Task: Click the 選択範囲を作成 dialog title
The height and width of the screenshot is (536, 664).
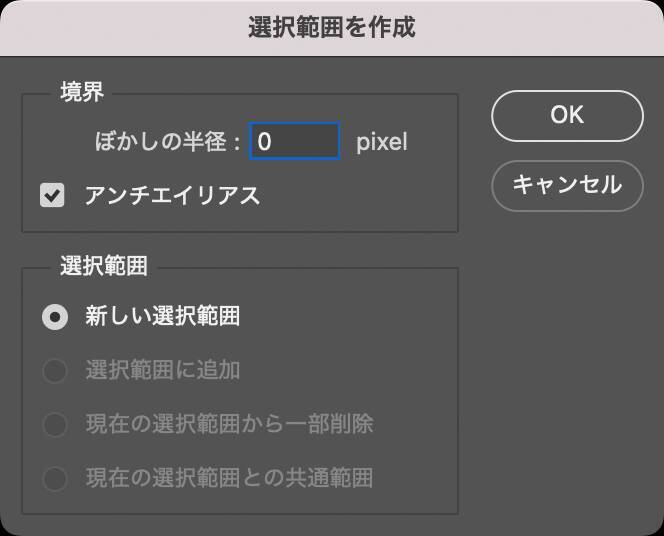Action: pos(331,28)
